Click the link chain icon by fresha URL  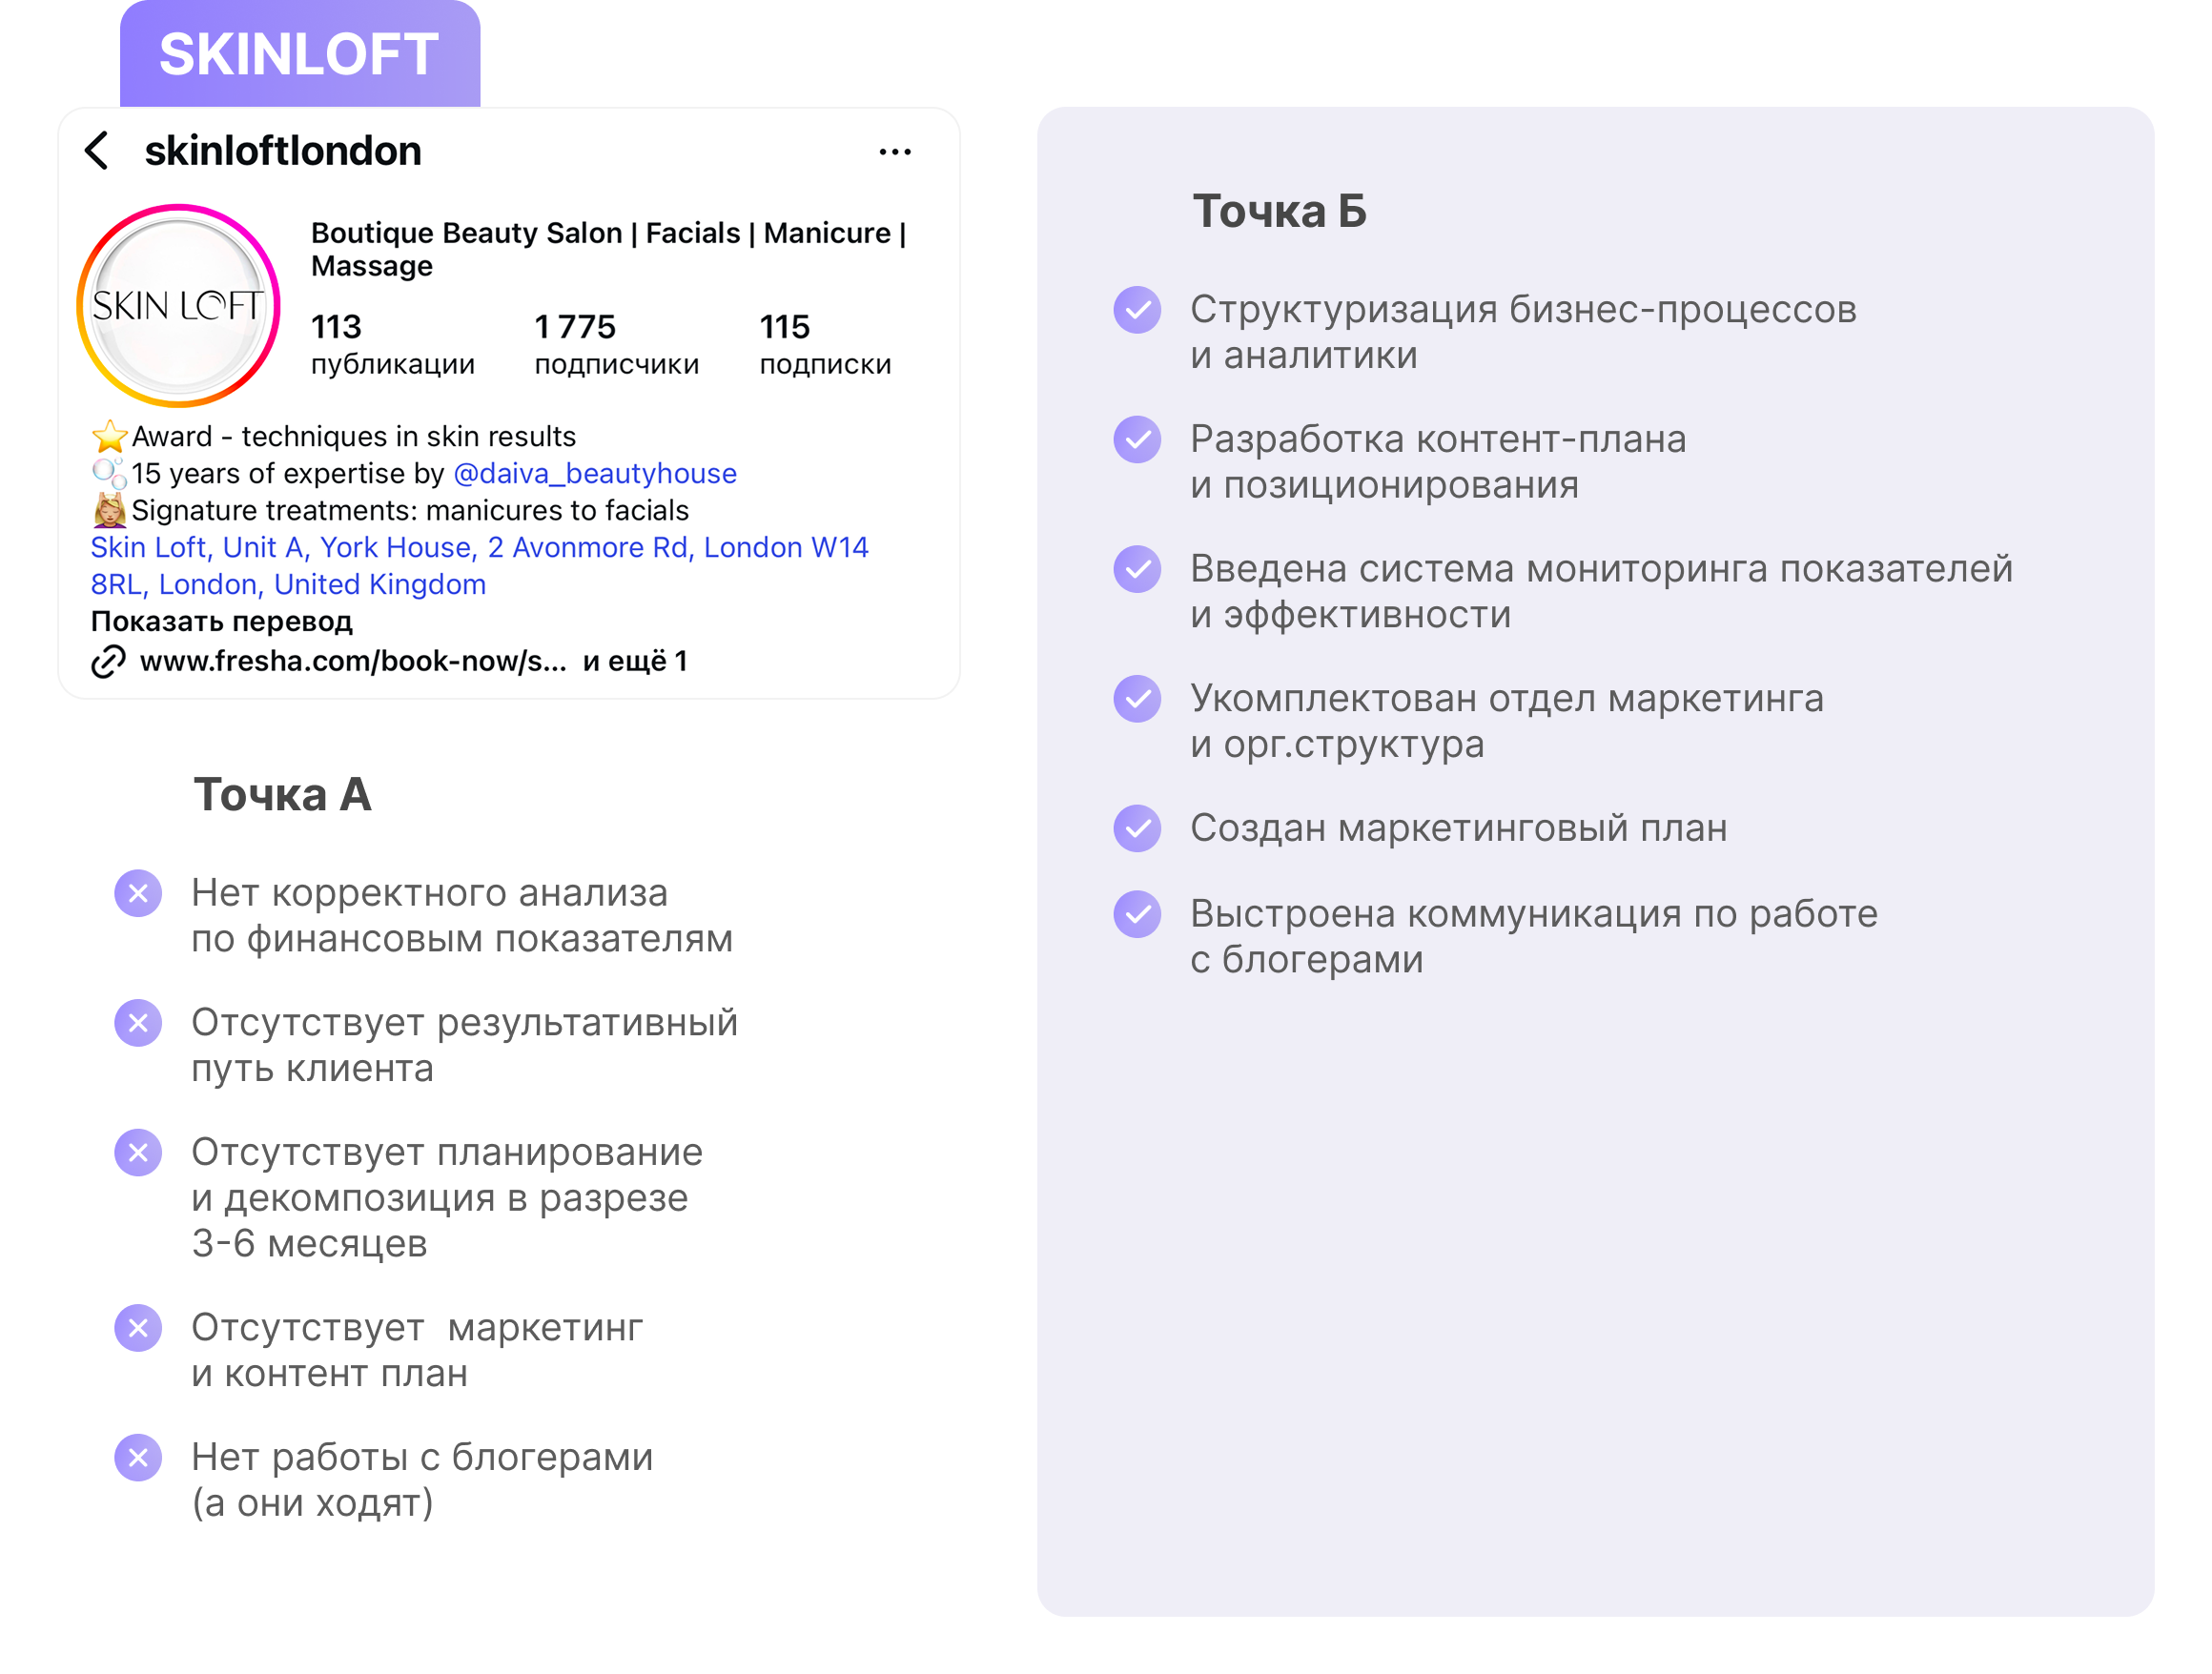click(x=108, y=662)
